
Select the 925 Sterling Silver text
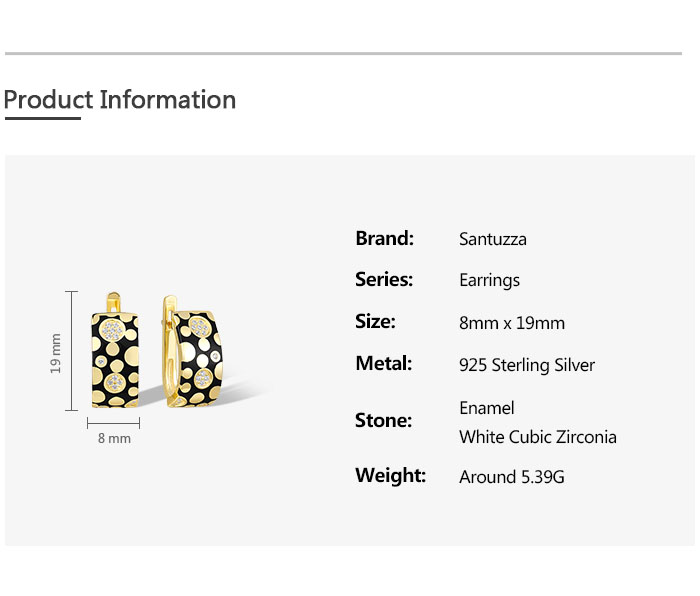(527, 365)
